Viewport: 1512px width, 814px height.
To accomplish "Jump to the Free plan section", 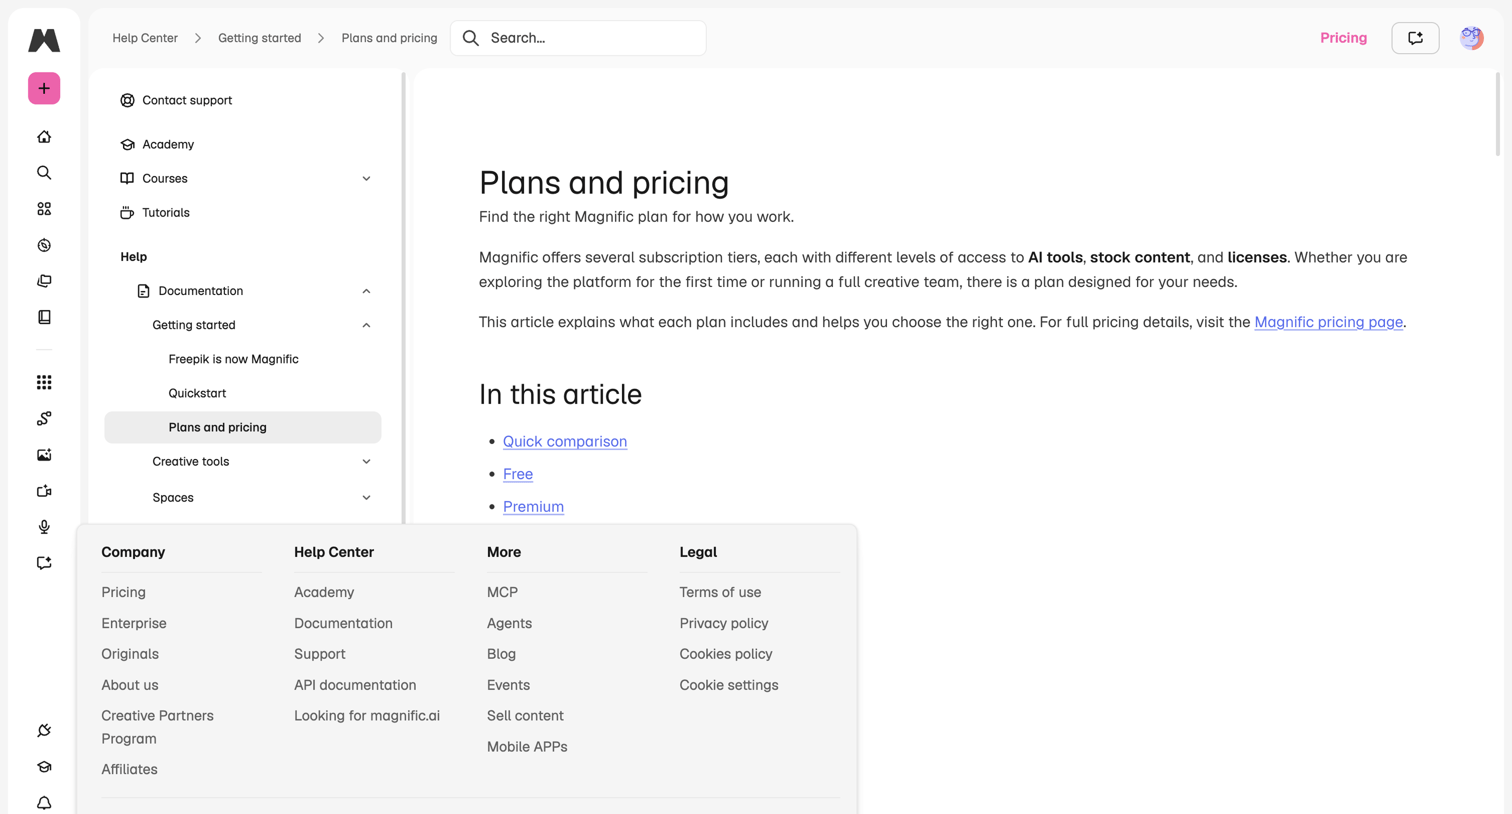I will tap(518, 474).
